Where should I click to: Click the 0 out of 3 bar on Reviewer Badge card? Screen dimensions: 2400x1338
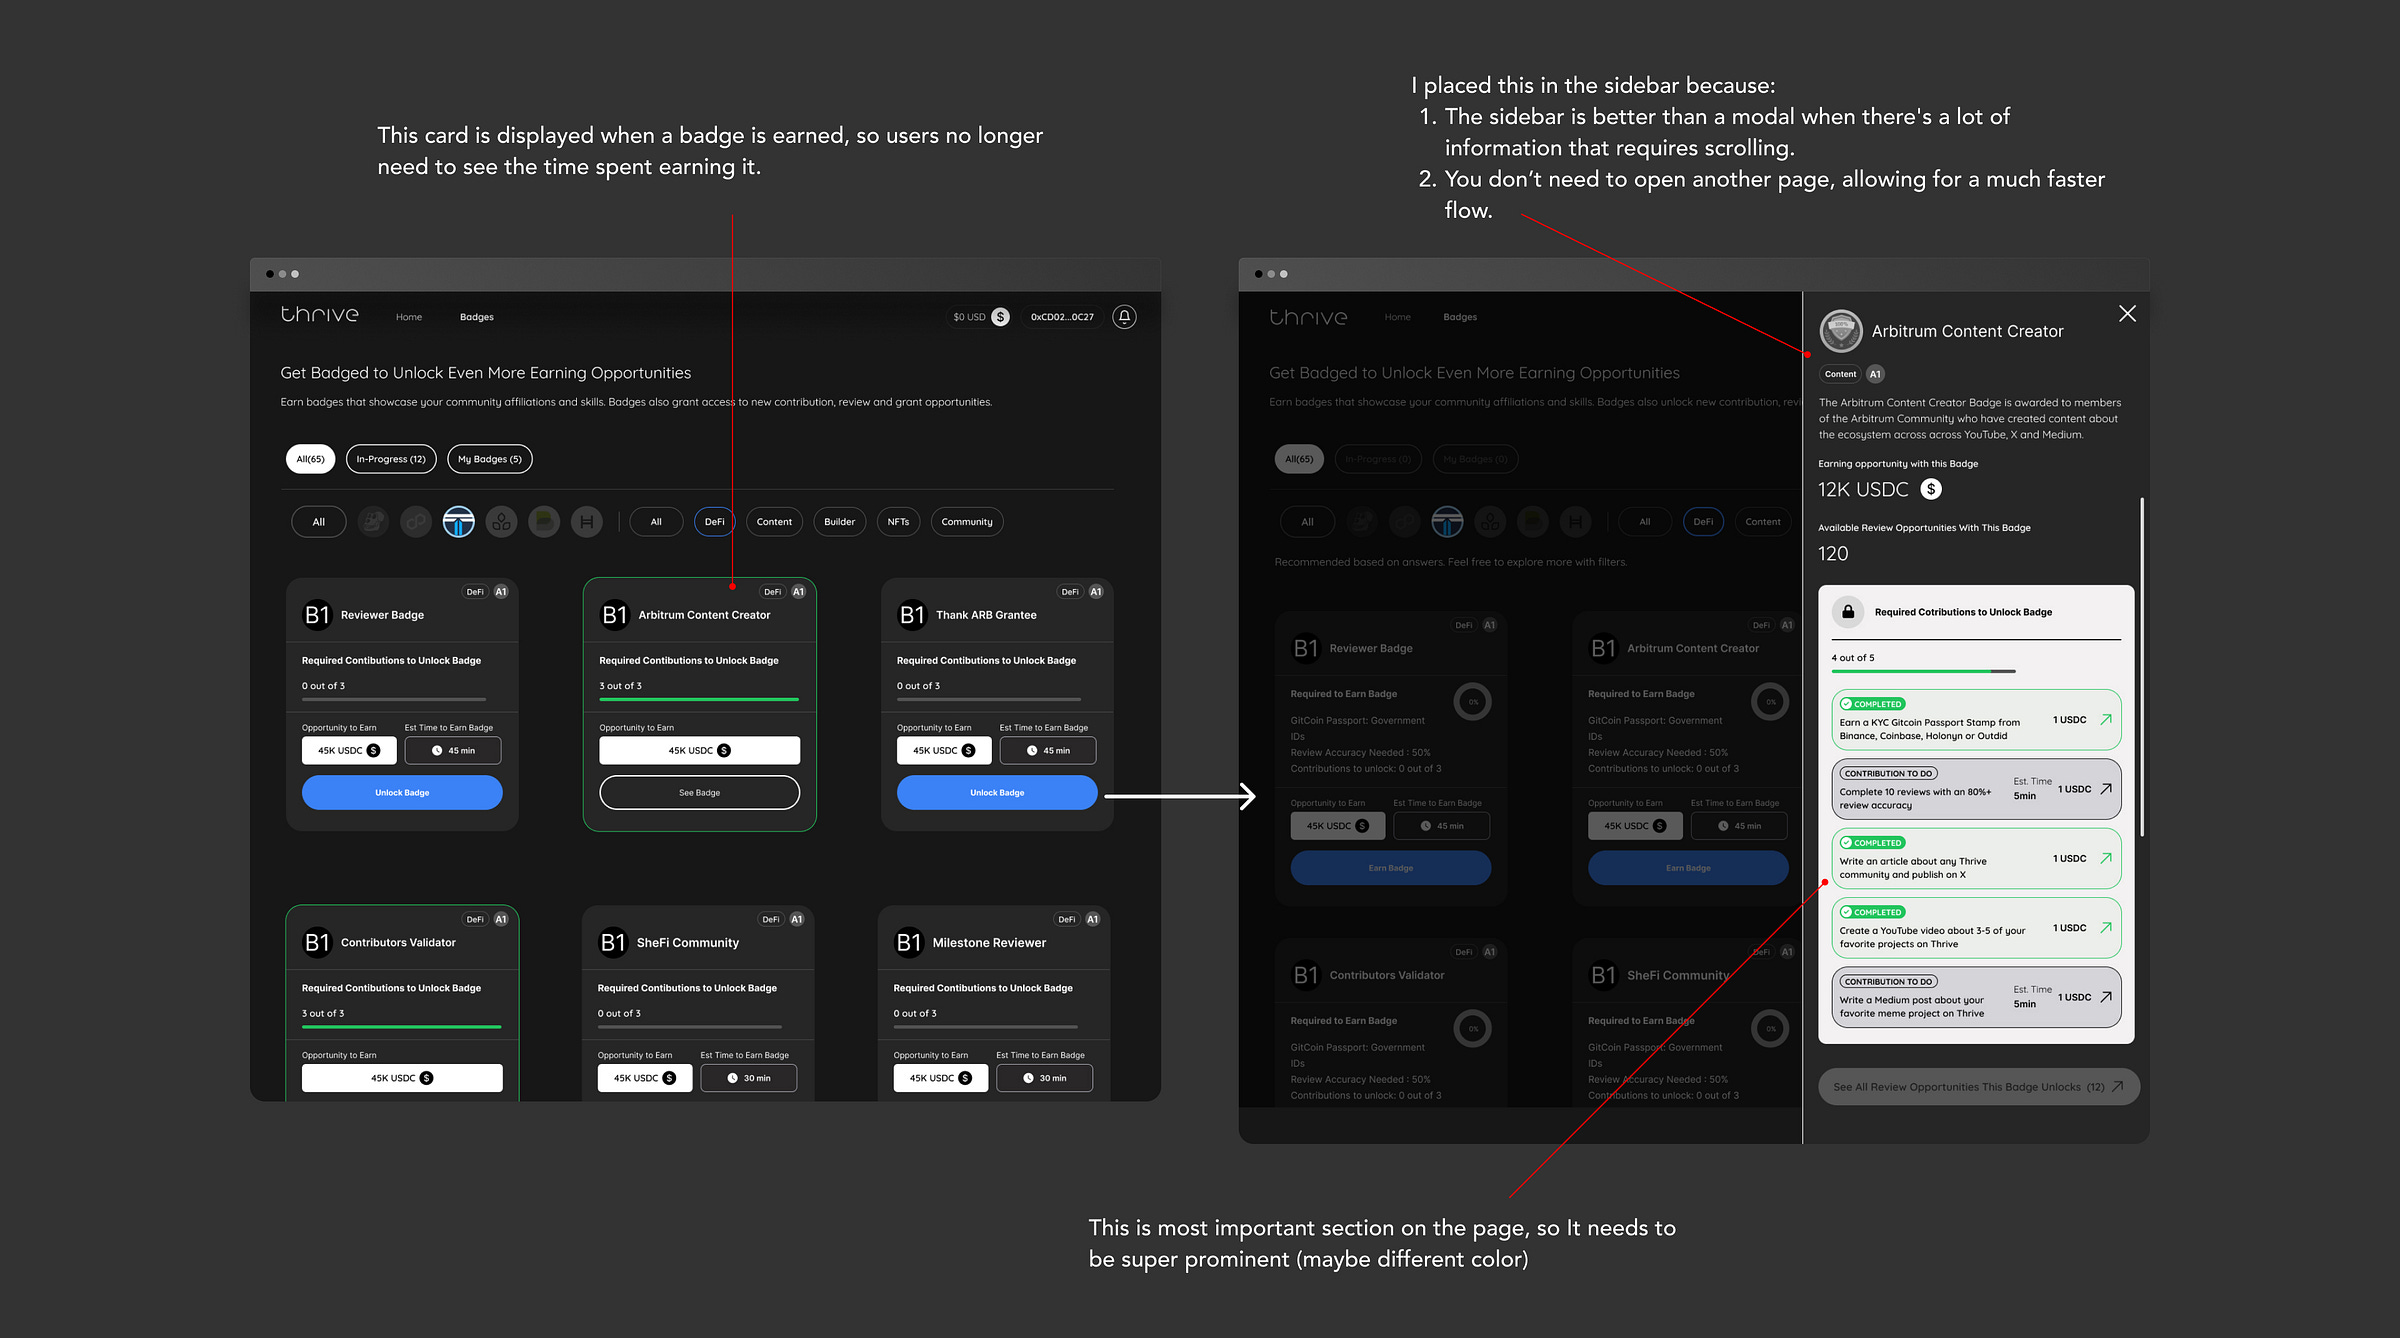point(394,699)
